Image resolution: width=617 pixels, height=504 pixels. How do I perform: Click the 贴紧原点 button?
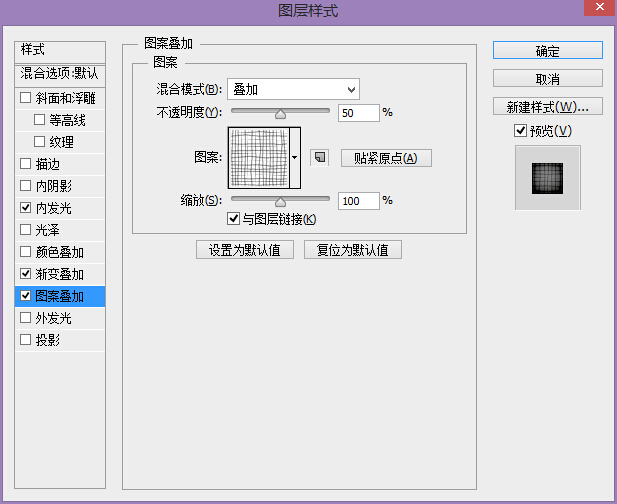[386, 158]
